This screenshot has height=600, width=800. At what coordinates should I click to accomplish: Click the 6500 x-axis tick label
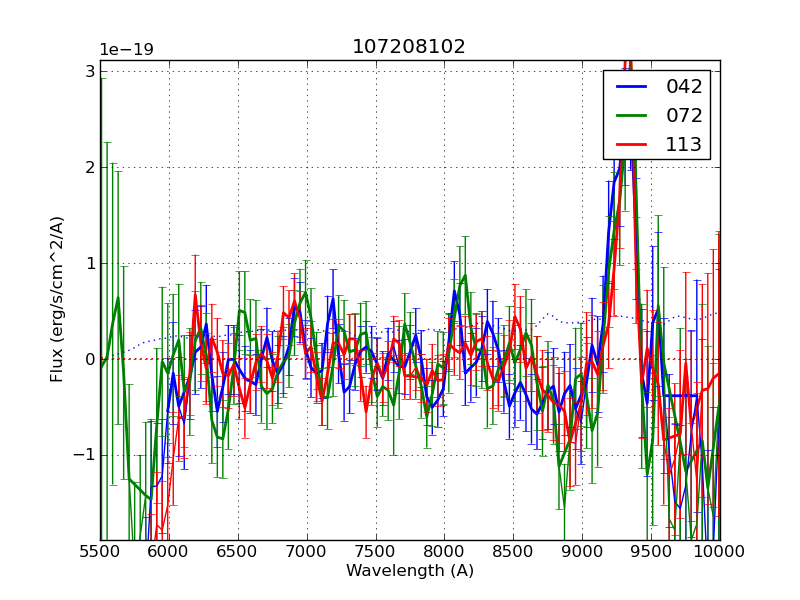point(238,551)
